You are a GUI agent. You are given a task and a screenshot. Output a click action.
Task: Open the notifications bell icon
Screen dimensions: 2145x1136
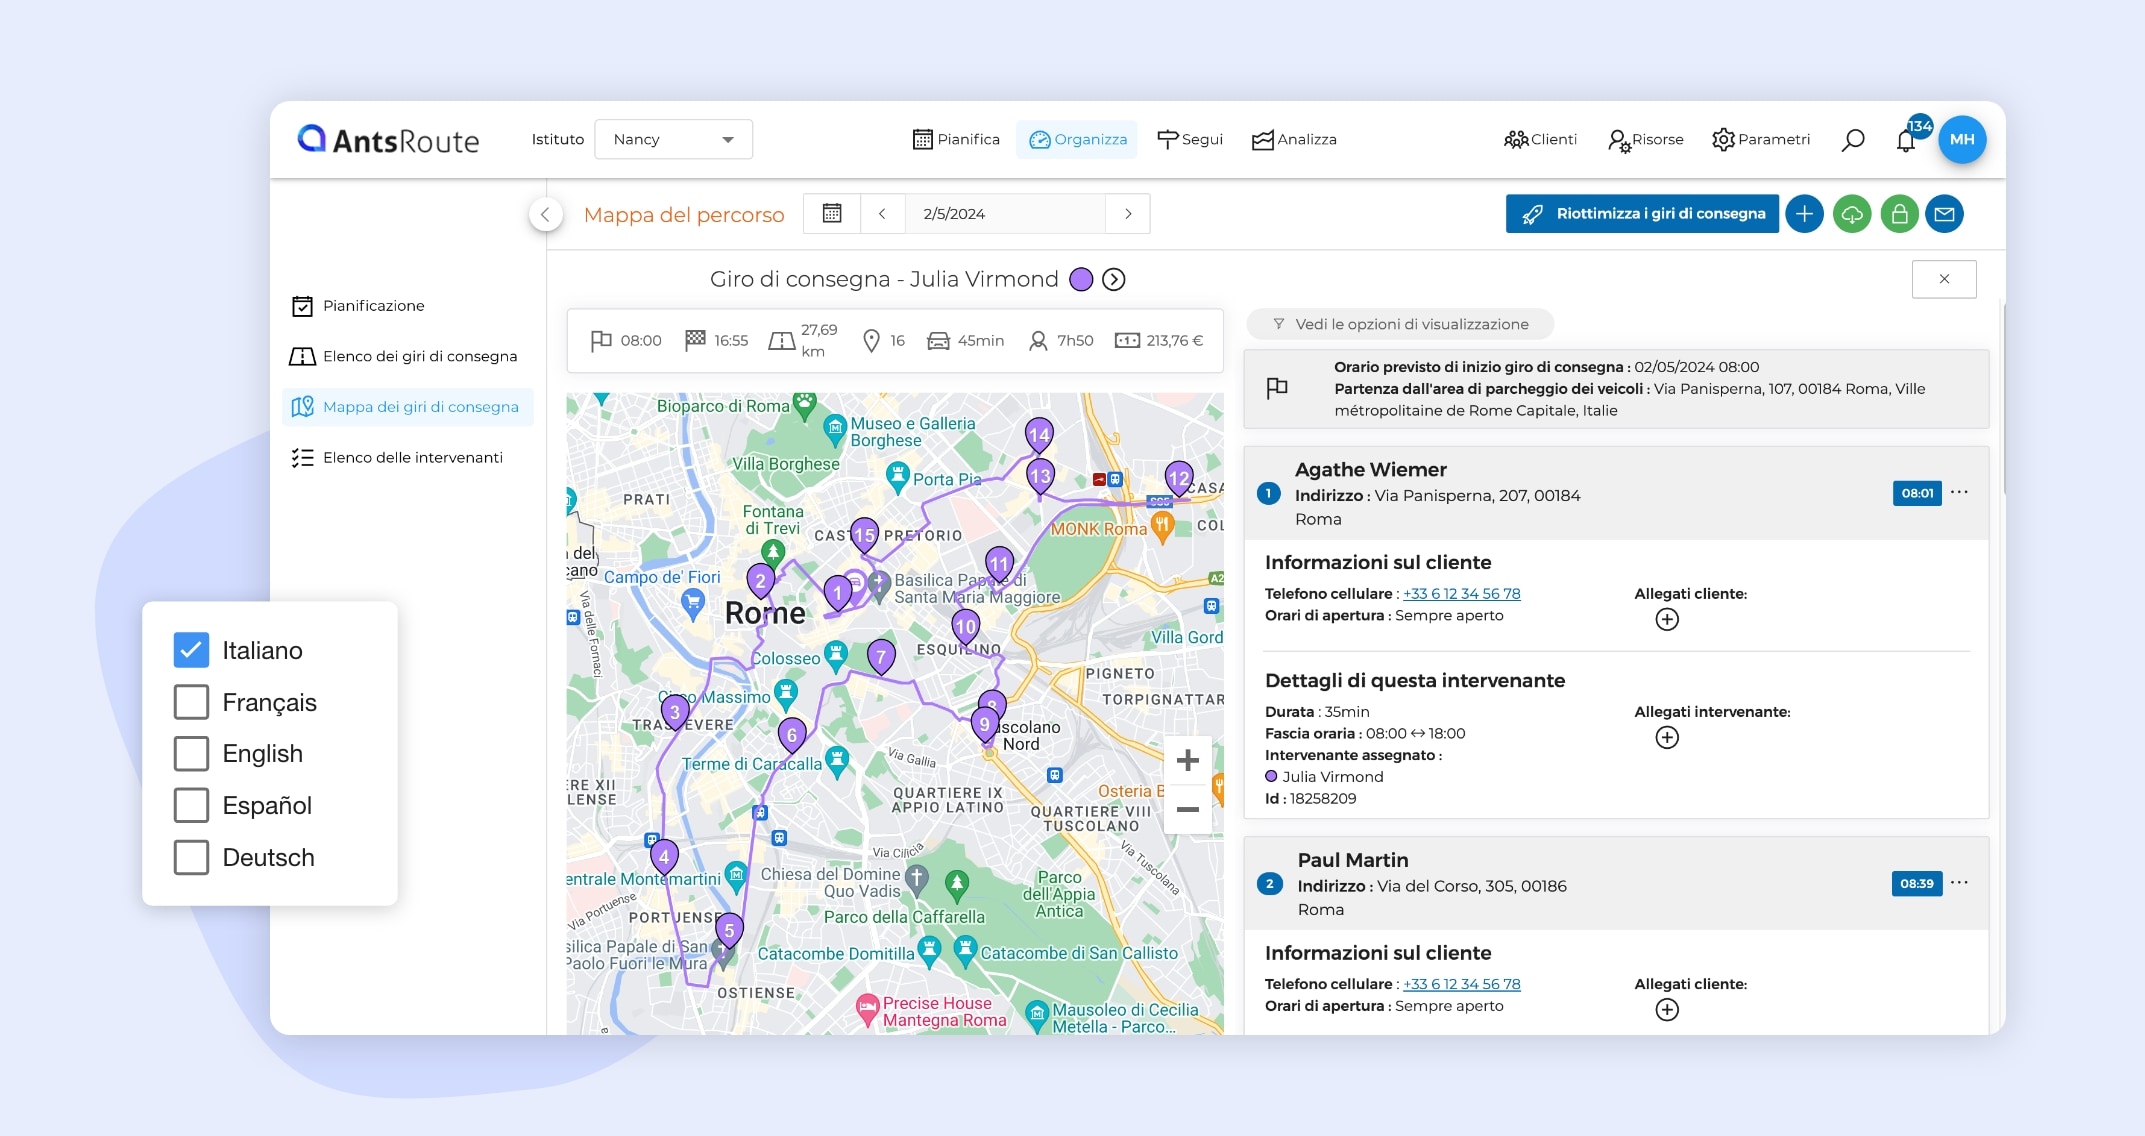[x=1906, y=140]
